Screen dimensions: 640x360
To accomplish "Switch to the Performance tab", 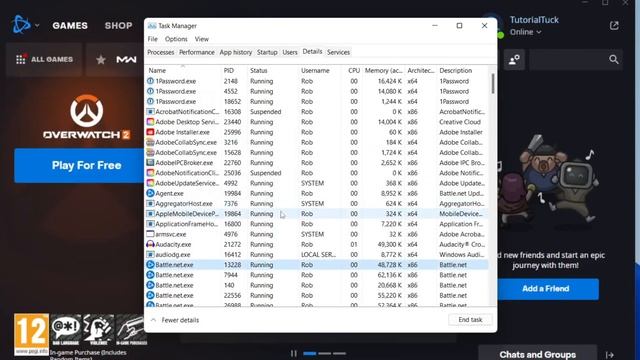I will point(196,52).
